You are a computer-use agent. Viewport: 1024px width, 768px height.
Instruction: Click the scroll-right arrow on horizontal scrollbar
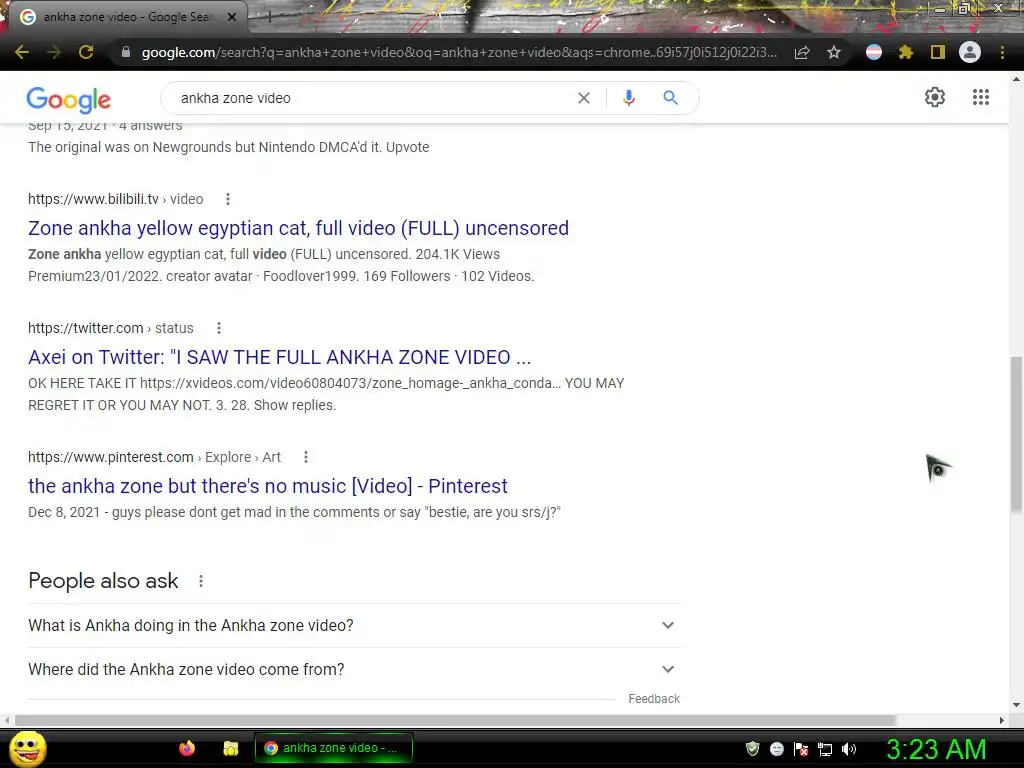pos(1002,720)
